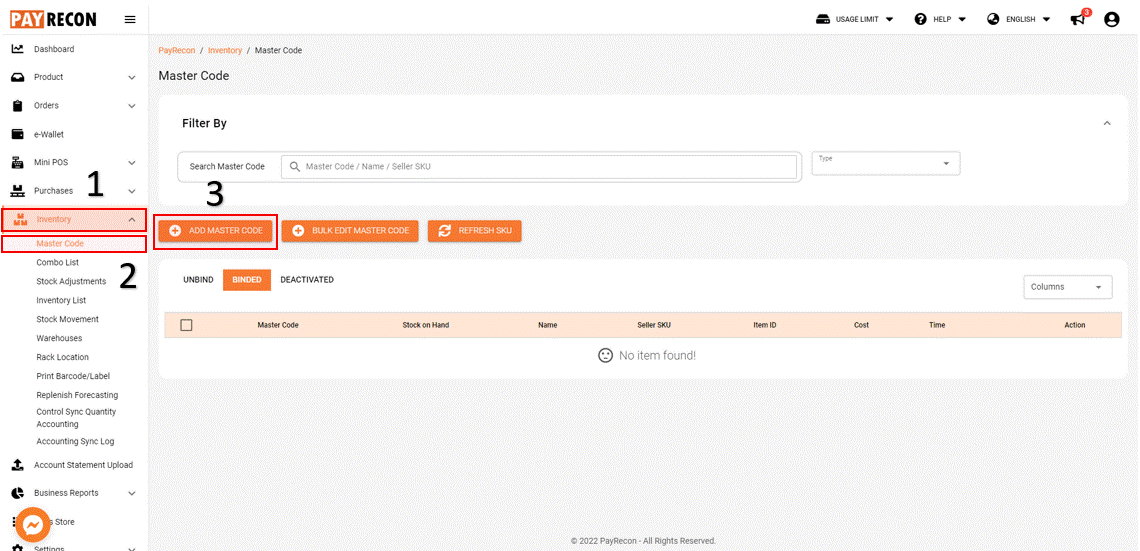The image size is (1140, 551).
Task: Switch to the Binded tab
Action: point(247,280)
